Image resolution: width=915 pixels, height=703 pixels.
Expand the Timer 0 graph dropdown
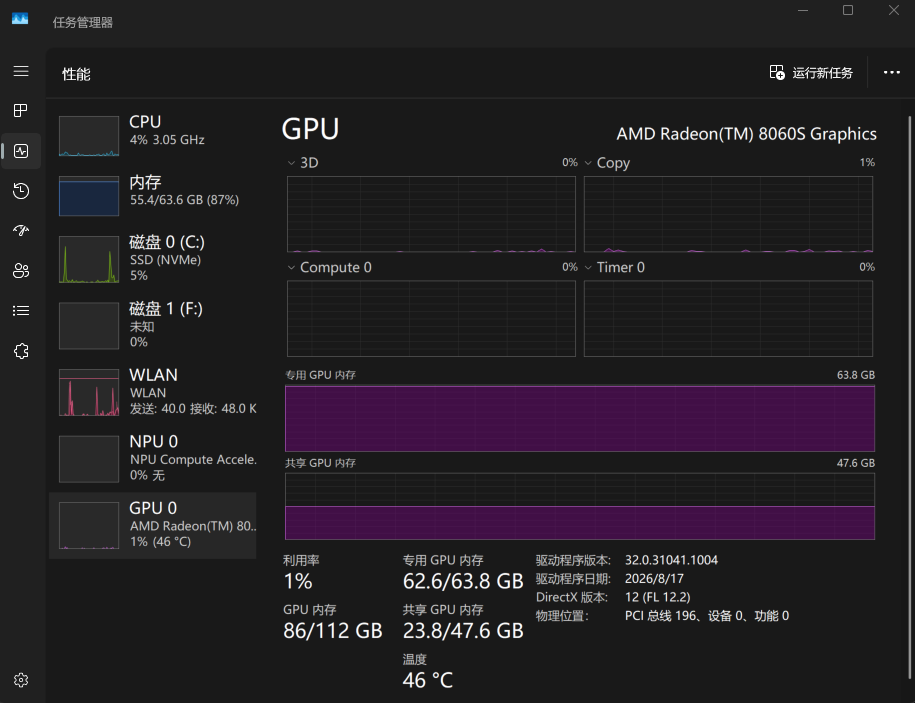coord(588,267)
